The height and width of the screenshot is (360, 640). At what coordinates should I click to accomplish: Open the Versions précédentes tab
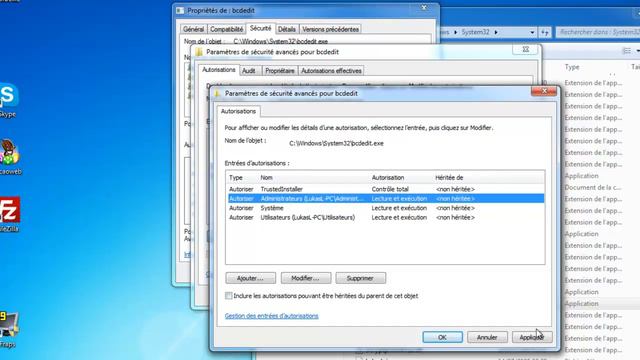330,29
